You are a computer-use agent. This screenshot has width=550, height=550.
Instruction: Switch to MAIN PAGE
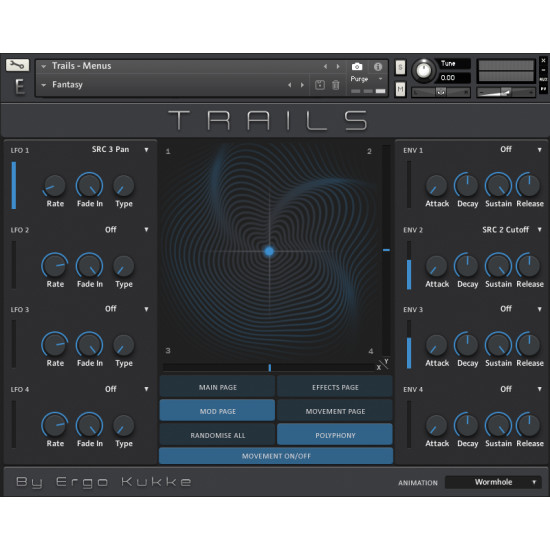point(217,387)
